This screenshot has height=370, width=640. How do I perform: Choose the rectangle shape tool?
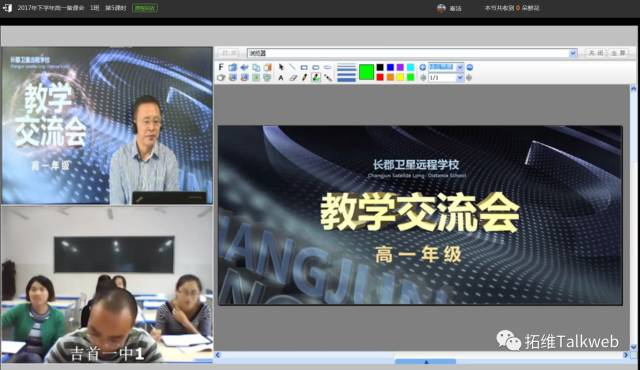(x=304, y=67)
